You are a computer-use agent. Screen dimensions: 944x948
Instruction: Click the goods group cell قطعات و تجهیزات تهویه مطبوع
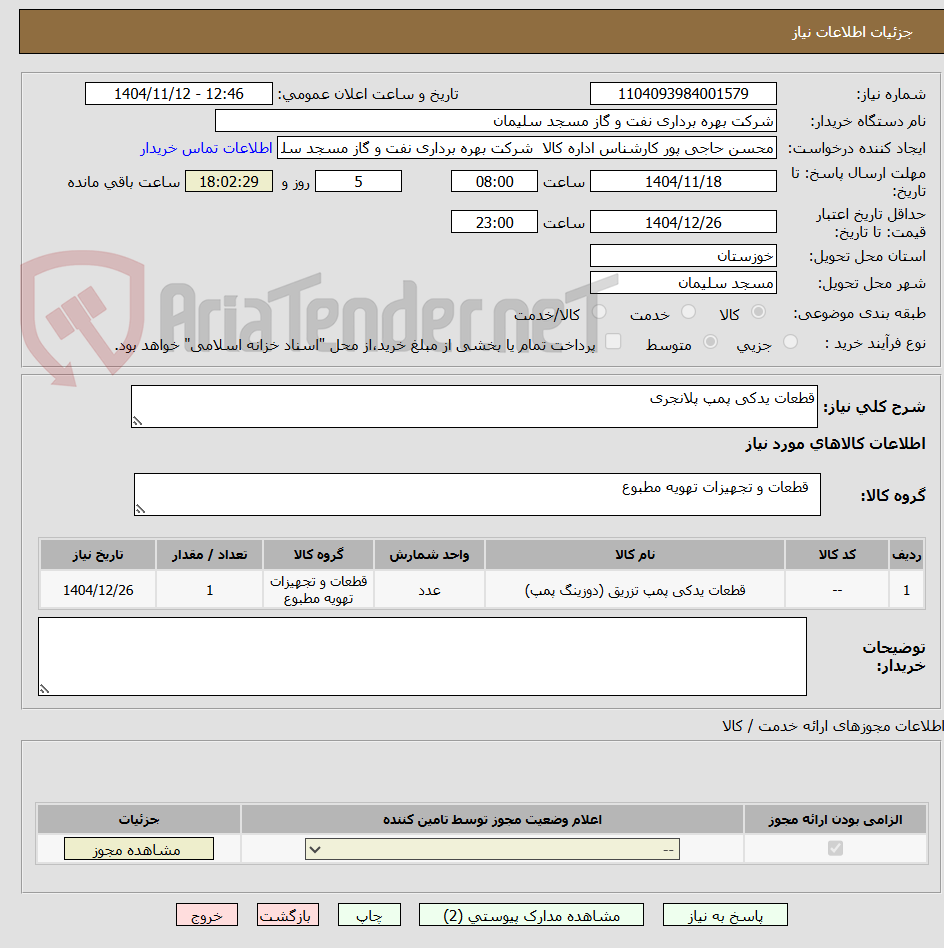(x=318, y=590)
